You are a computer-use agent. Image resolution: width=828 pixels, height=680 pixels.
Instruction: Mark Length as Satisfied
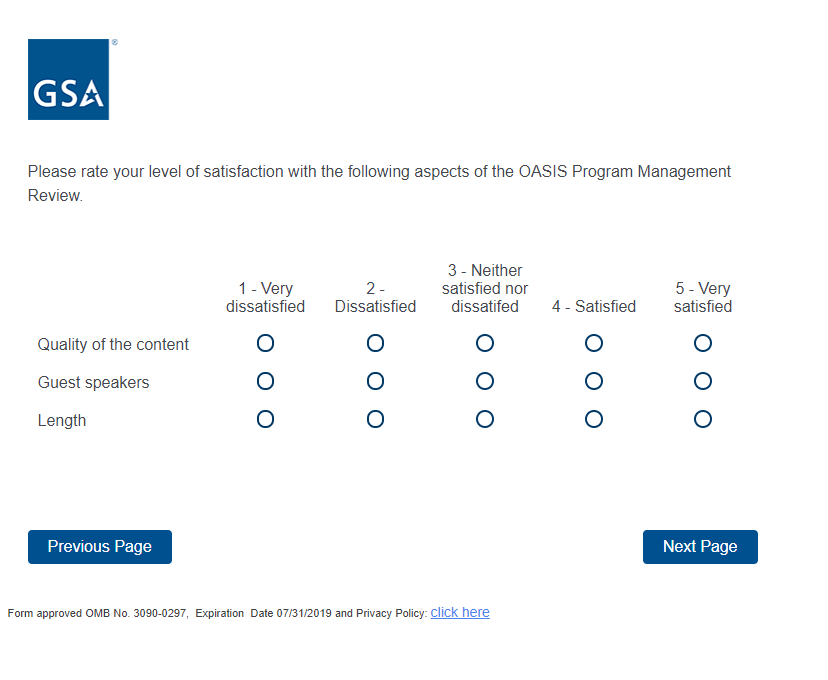594,419
